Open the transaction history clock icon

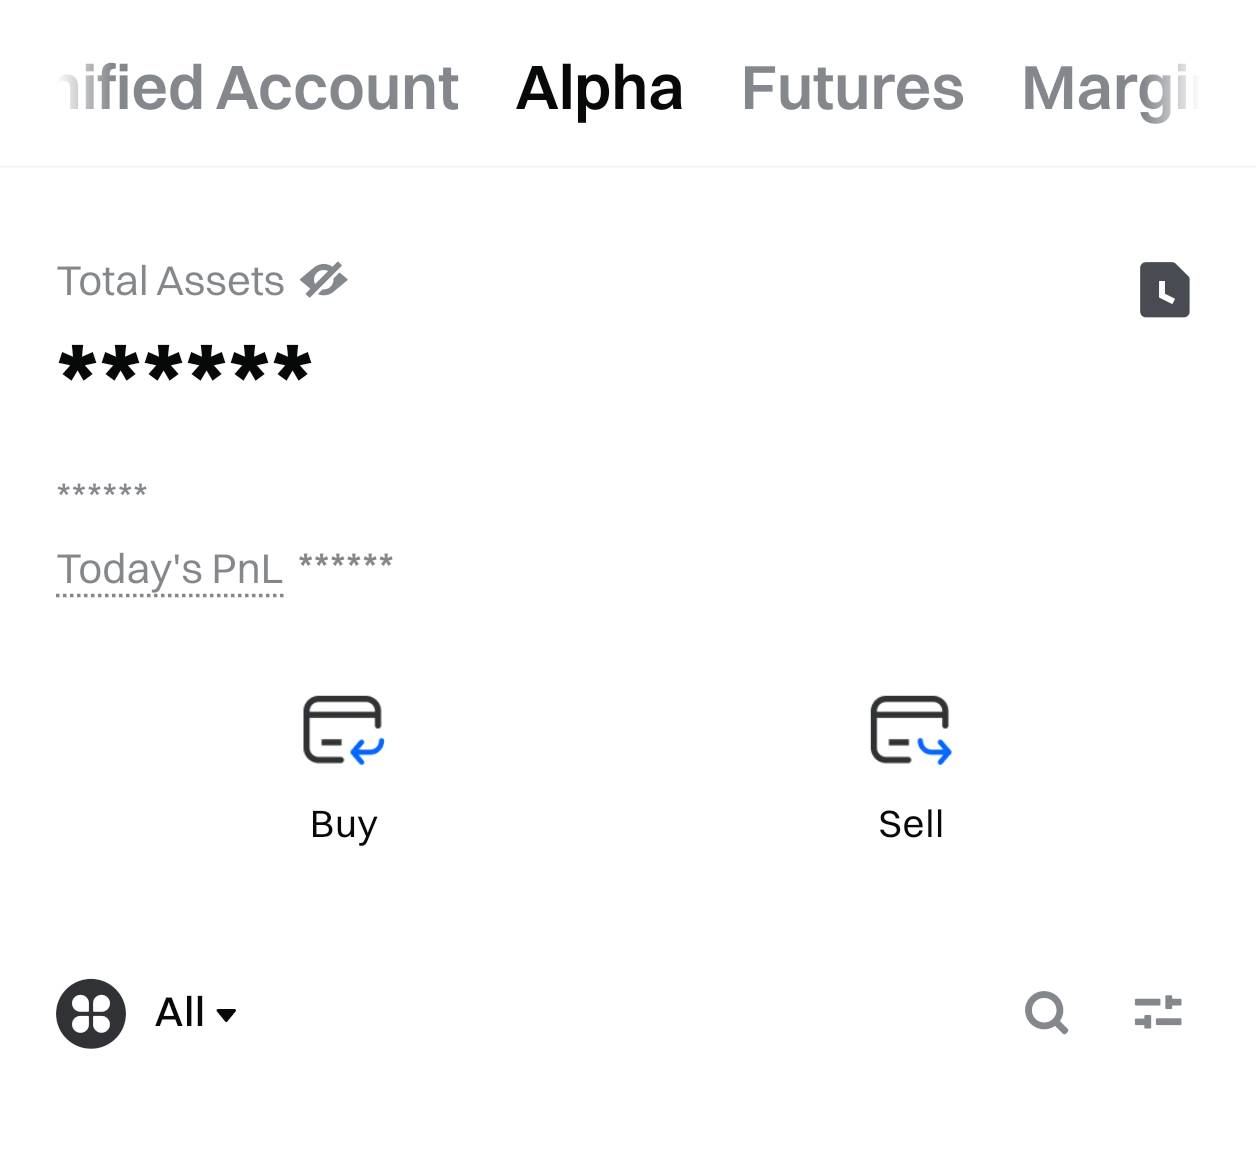pos(1164,290)
